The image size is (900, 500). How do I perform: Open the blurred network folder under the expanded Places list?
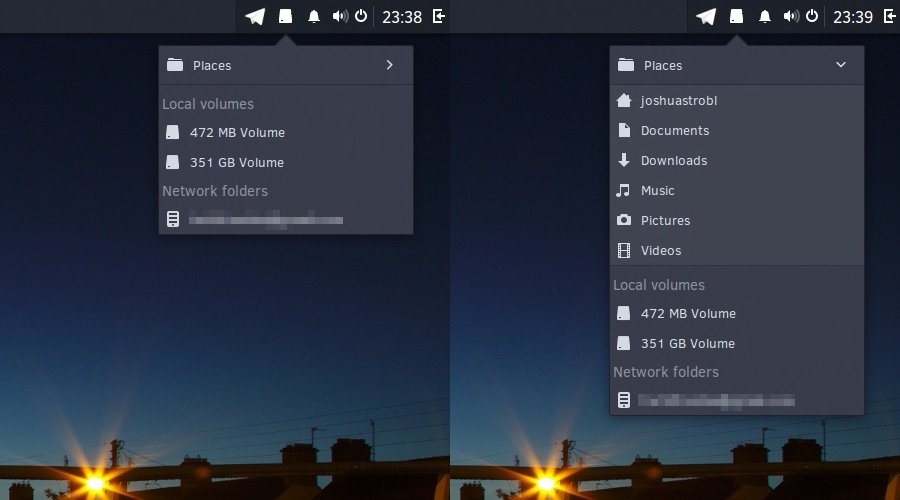tap(715, 400)
